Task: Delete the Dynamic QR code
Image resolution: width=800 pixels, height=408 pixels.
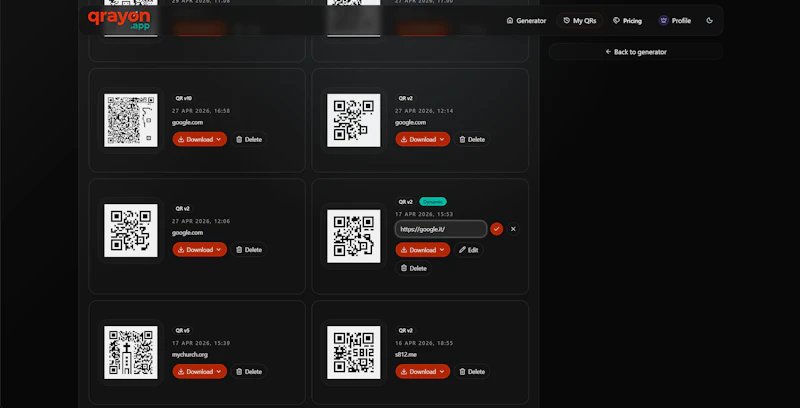Action: tap(413, 268)
